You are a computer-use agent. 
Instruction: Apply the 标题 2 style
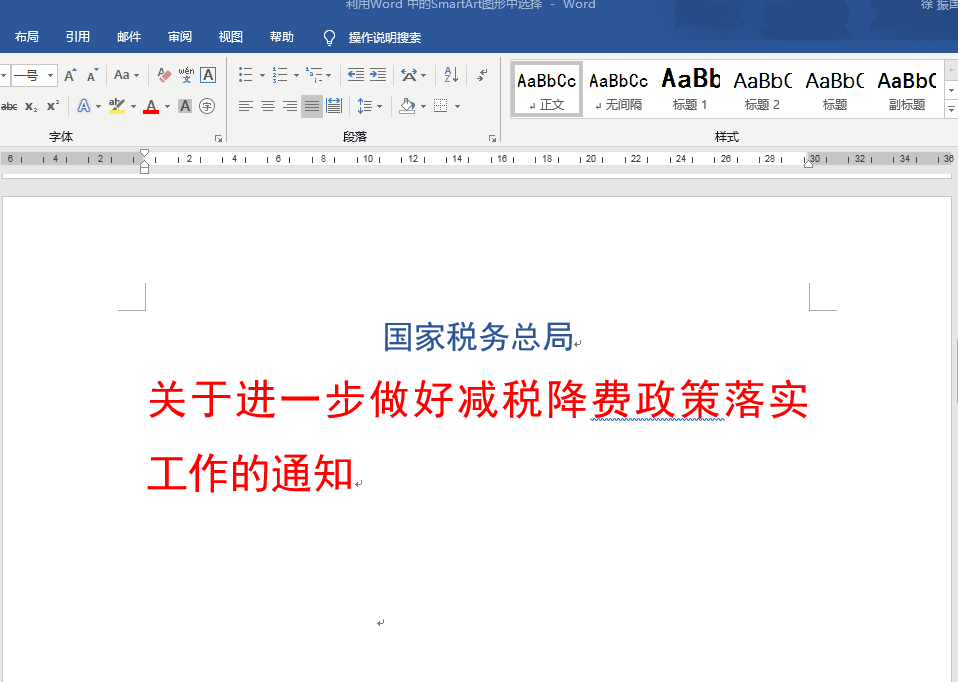(762, 89)
